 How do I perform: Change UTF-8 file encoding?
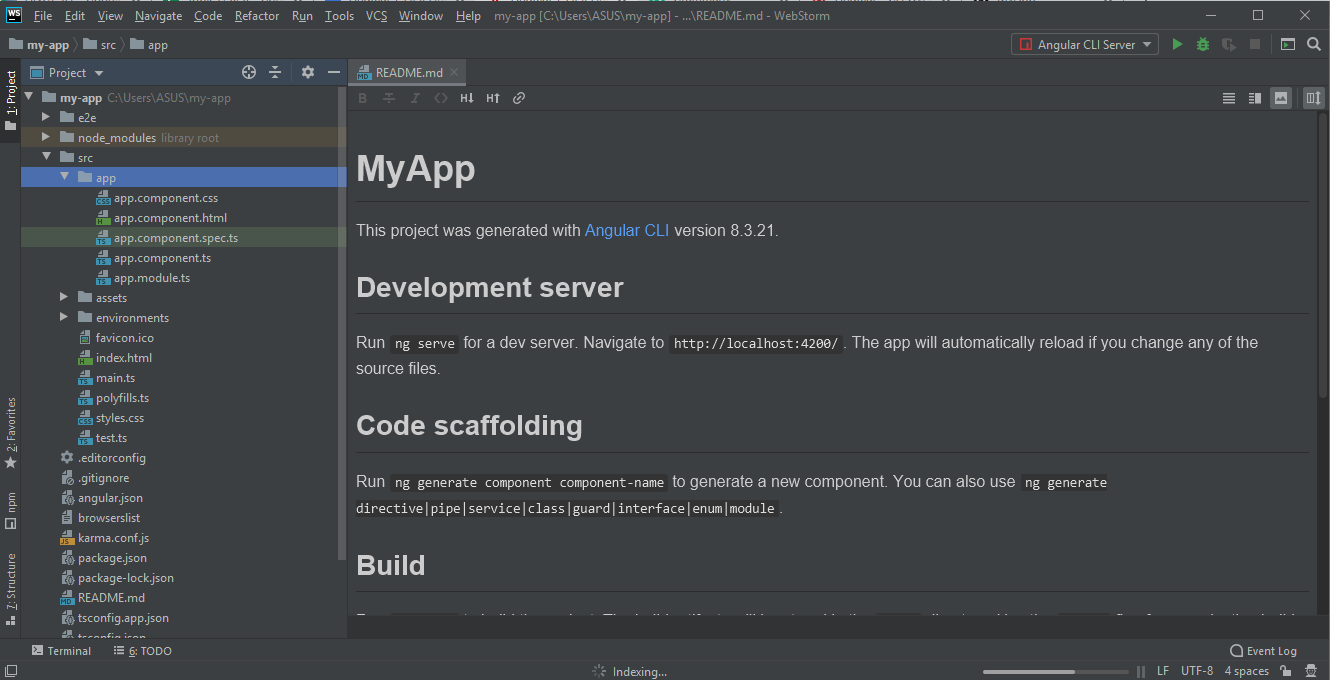1197,671
